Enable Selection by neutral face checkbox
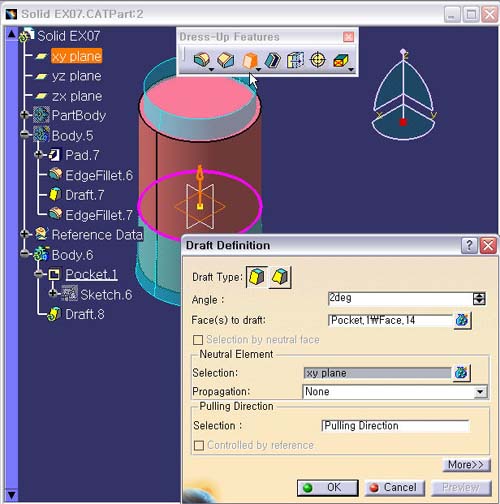This screenshot has width=500, height=504. point(198,340)
